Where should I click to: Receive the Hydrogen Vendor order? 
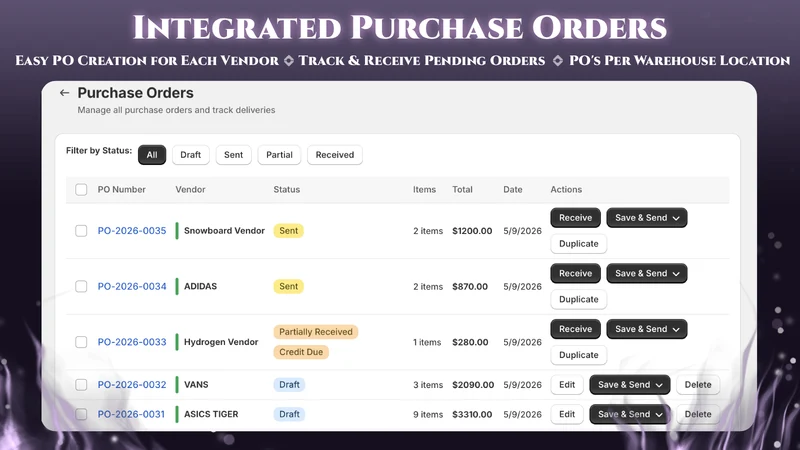(x=576, y=329)
